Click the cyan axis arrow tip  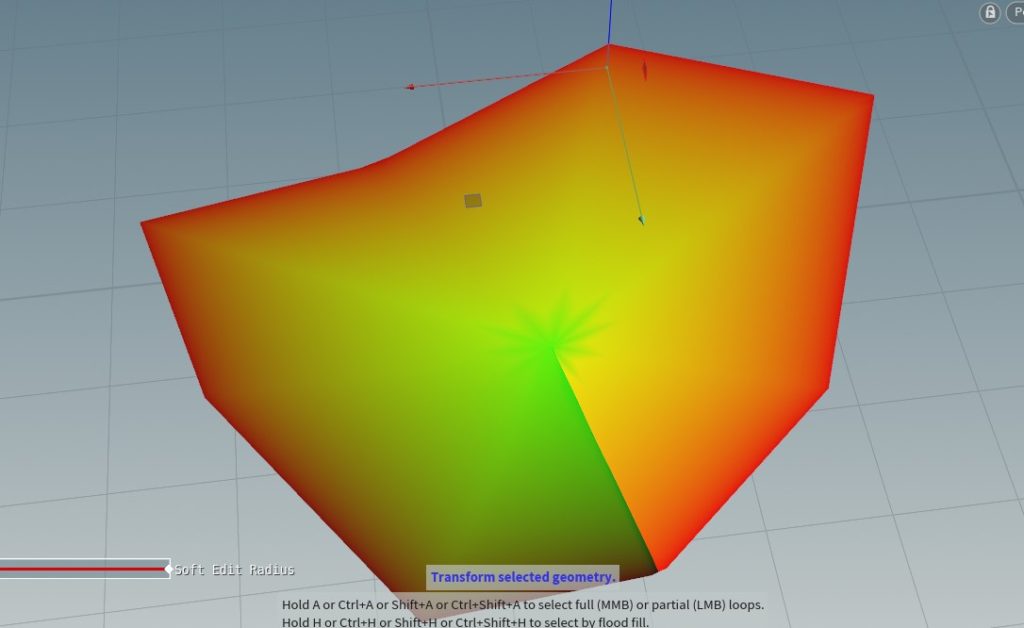pyautogui.click(x=641, y=220)
